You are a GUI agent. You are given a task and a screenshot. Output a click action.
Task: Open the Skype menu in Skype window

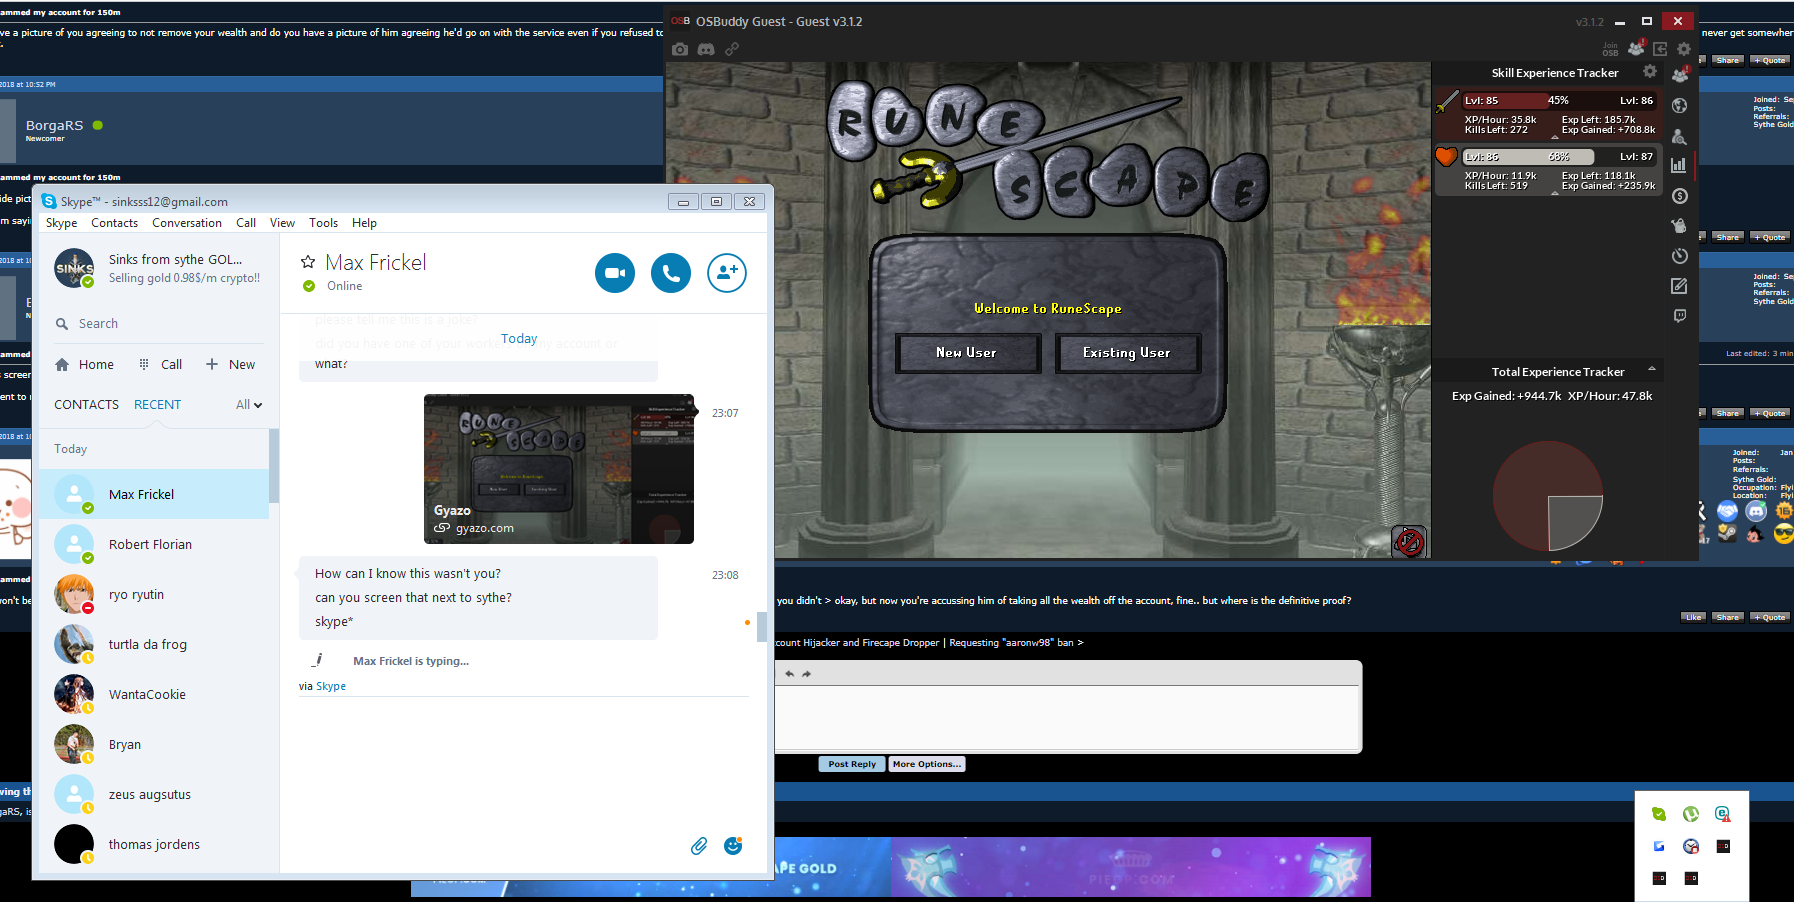pyautogui.click(x=61, y=223)
